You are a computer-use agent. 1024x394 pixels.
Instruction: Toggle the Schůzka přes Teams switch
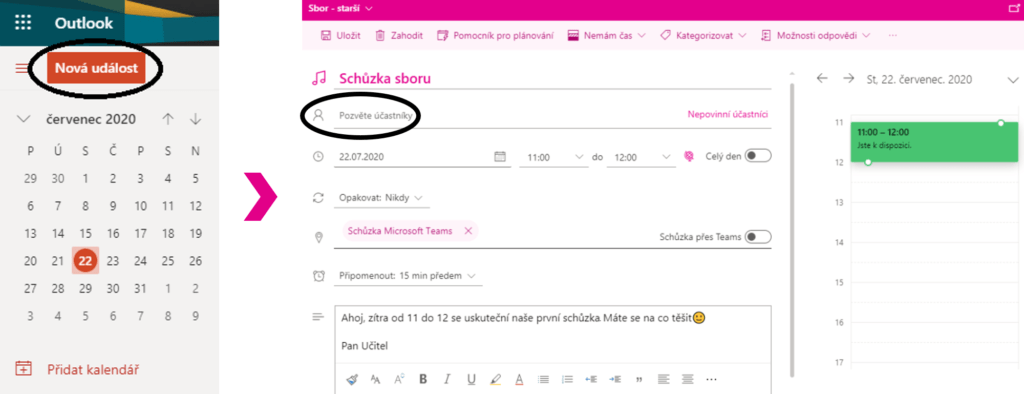click(x=758, y=237)
